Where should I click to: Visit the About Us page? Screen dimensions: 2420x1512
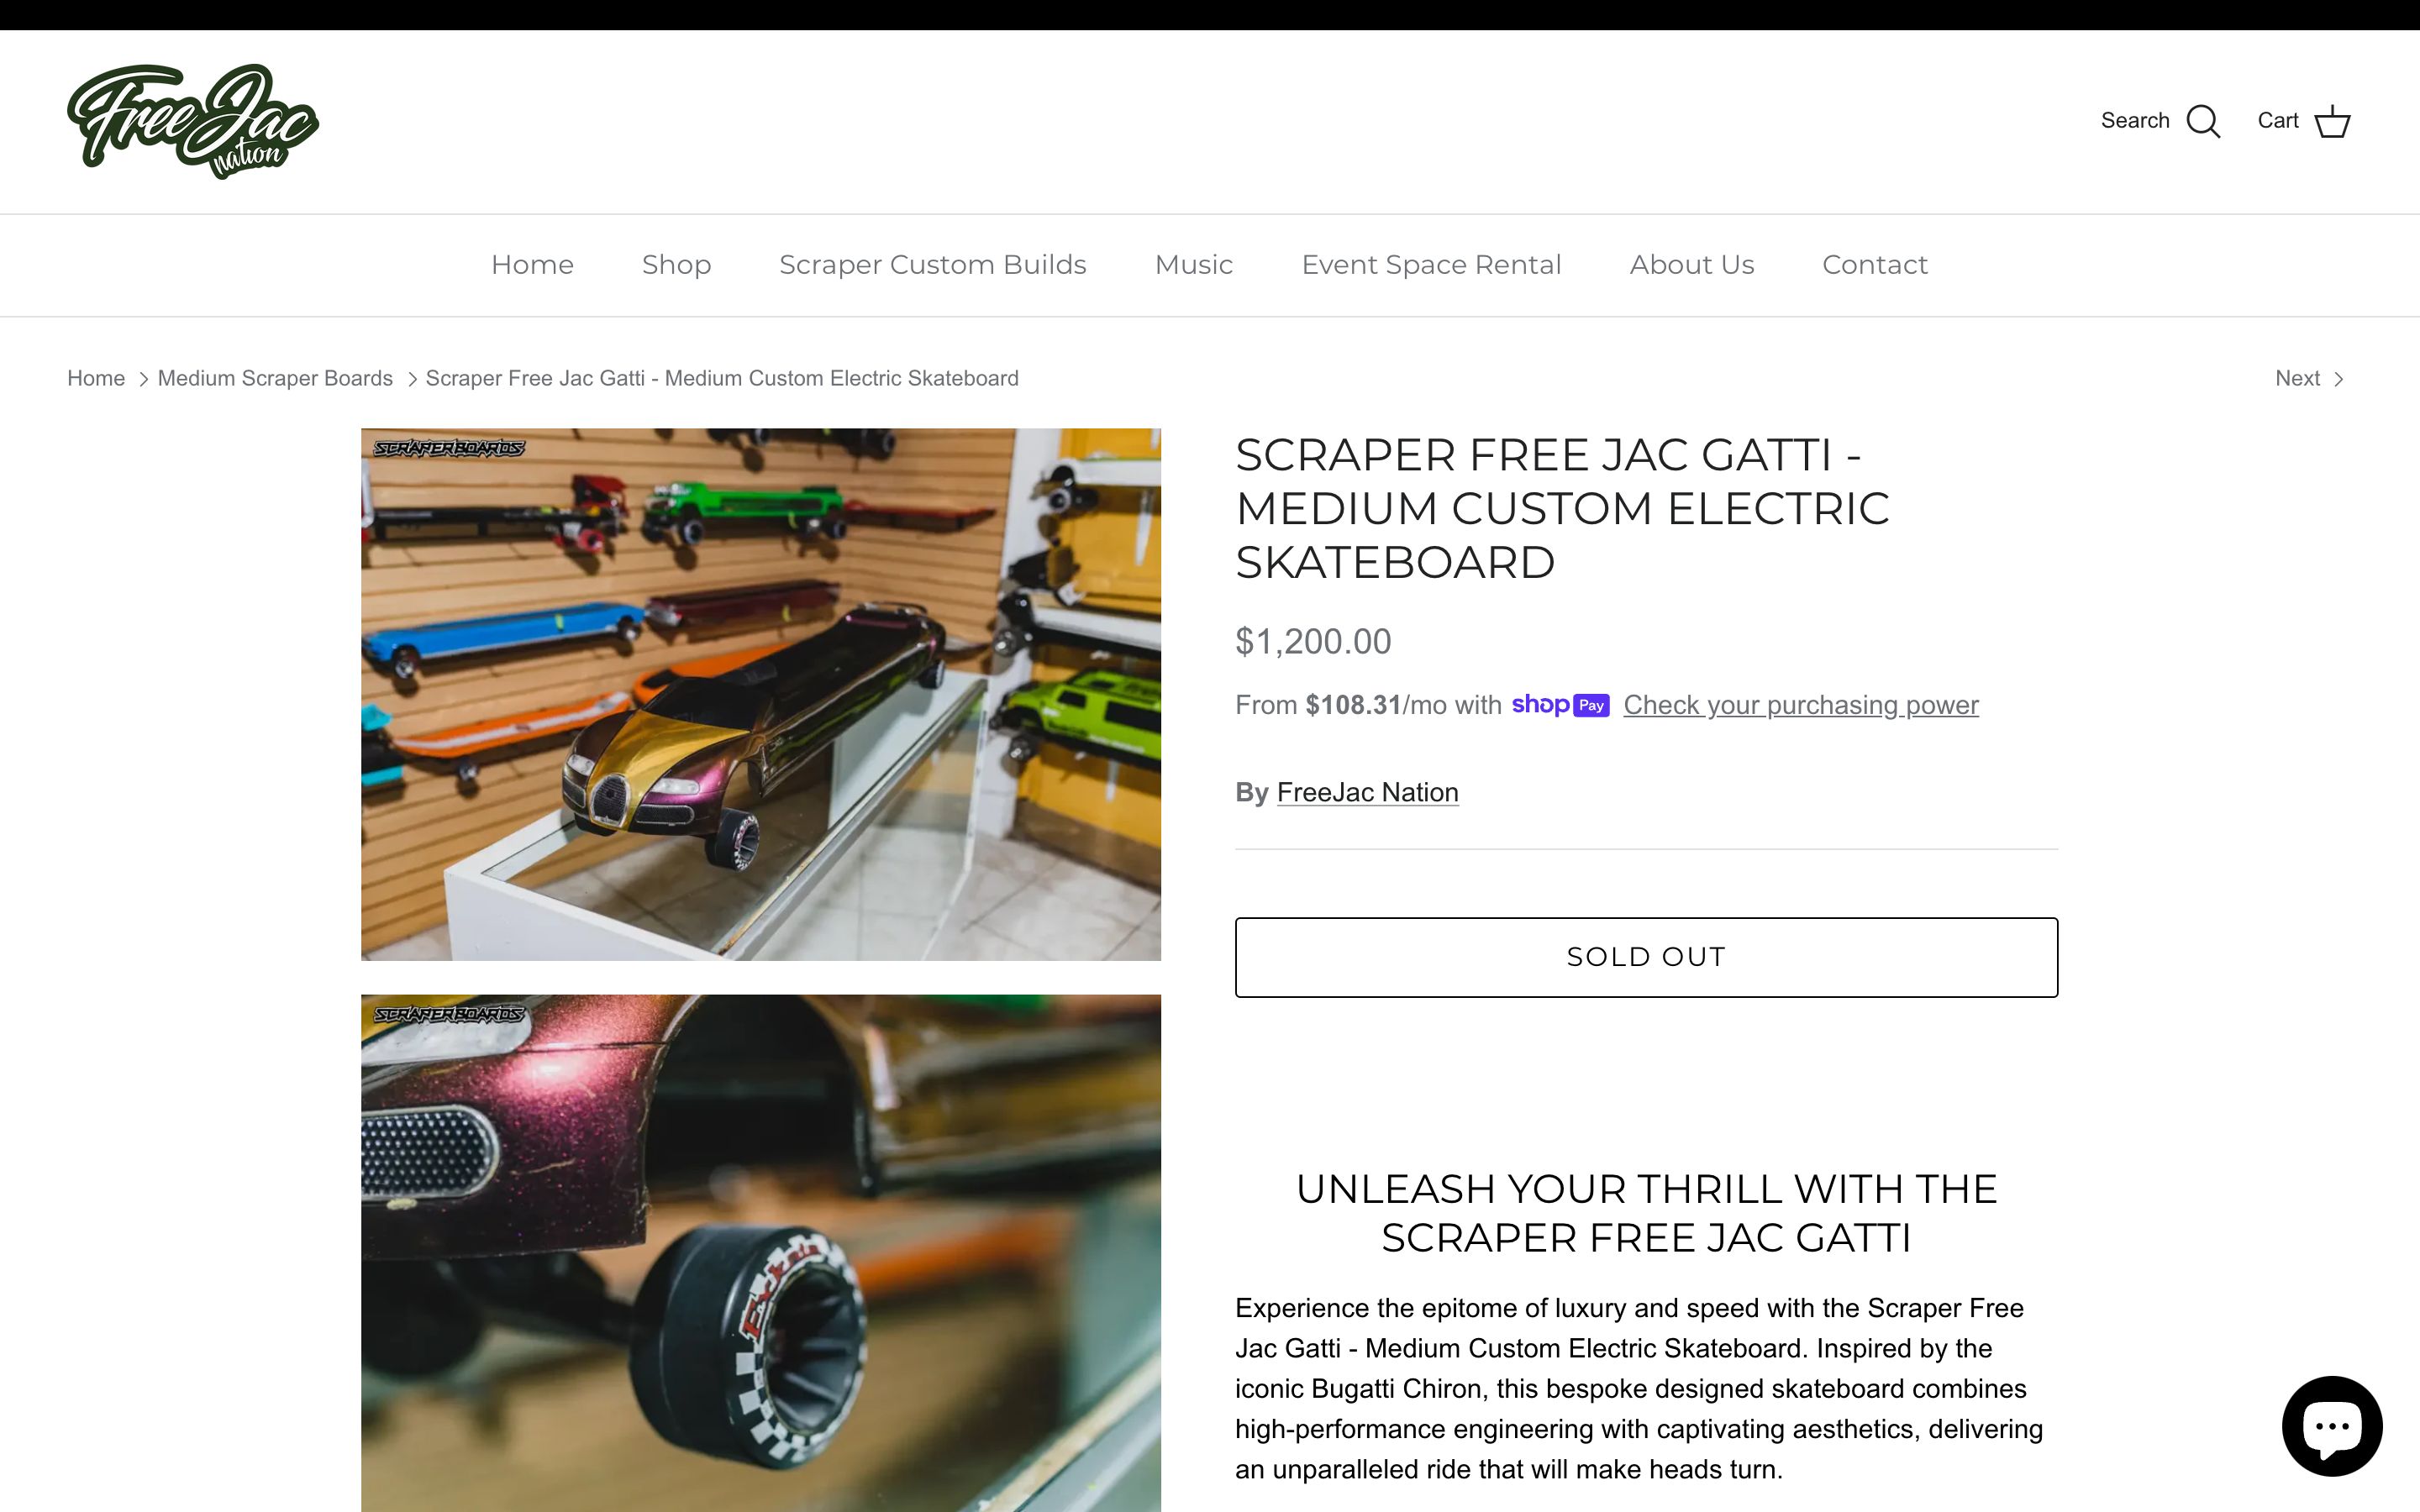point(1692,265)
